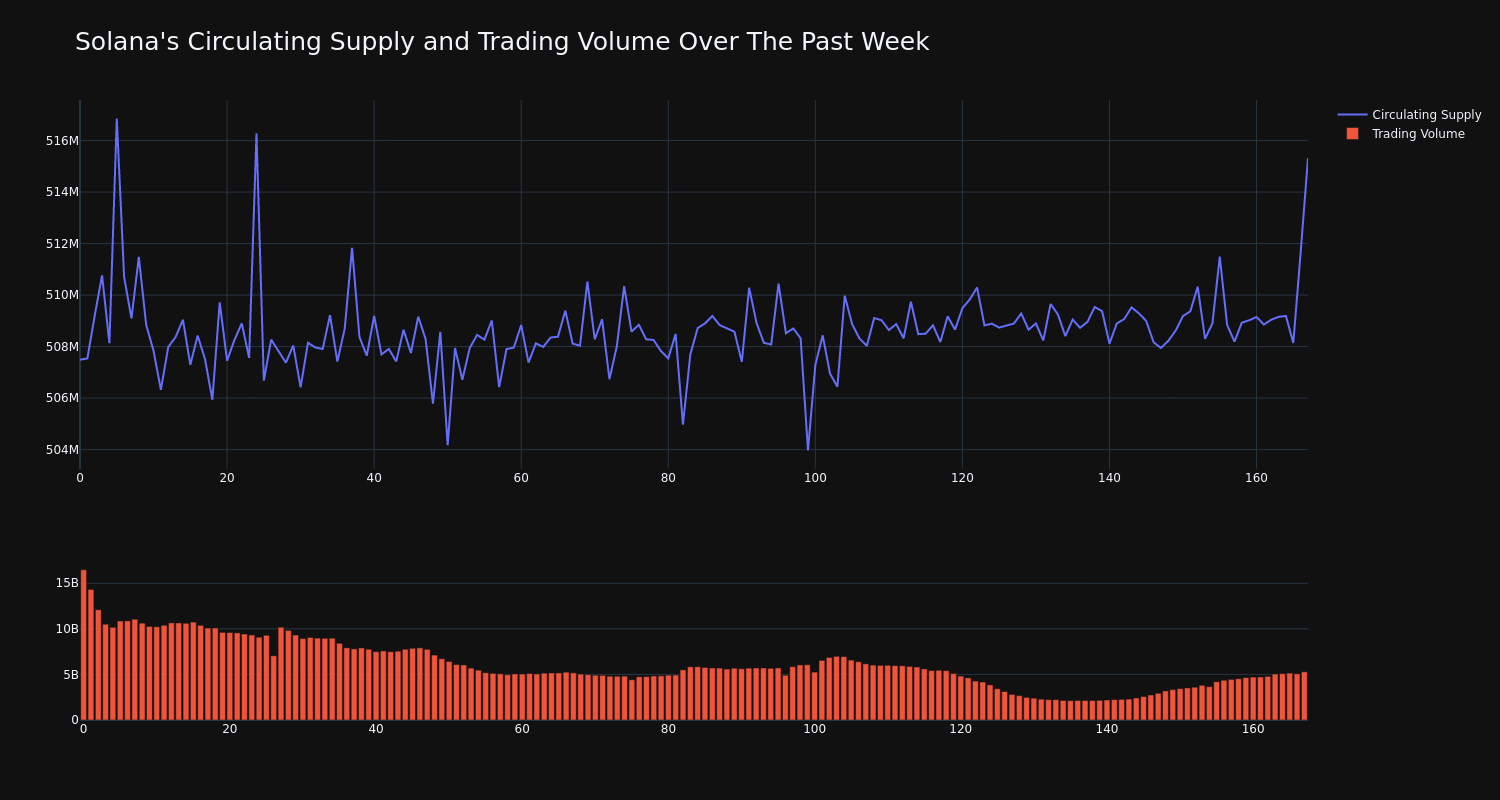Click x-axis label 60 on supply chart
This screenshot has height=800, width=1500.
521,478
